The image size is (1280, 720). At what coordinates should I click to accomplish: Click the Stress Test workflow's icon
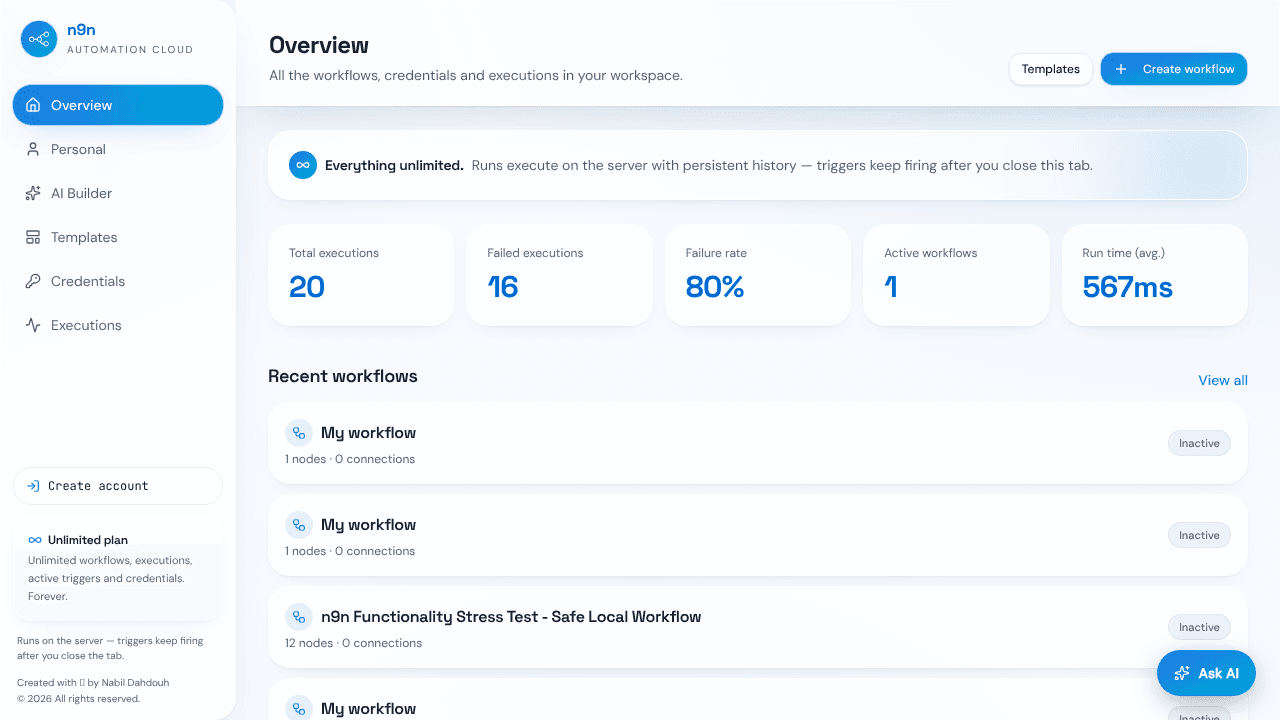[299, 617]
